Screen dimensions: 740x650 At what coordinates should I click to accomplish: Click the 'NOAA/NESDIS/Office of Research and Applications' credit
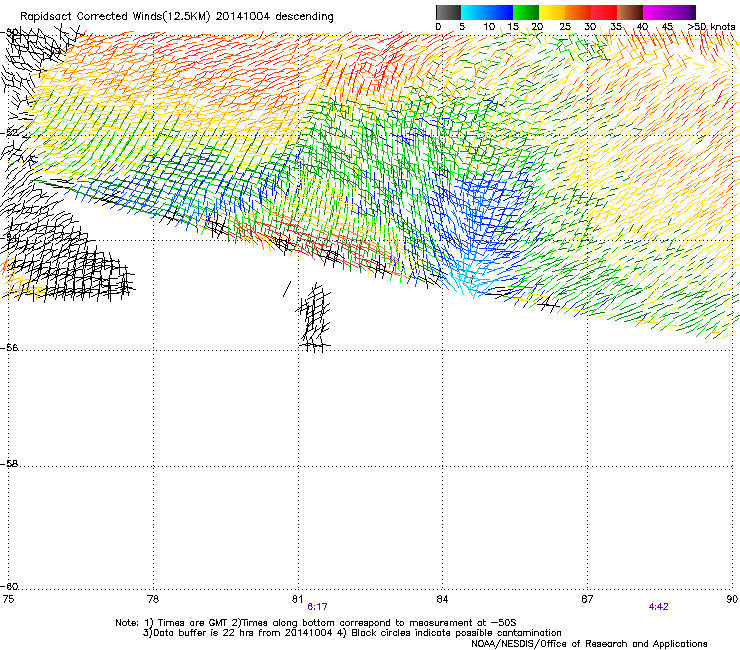click(x=589, y=644)
